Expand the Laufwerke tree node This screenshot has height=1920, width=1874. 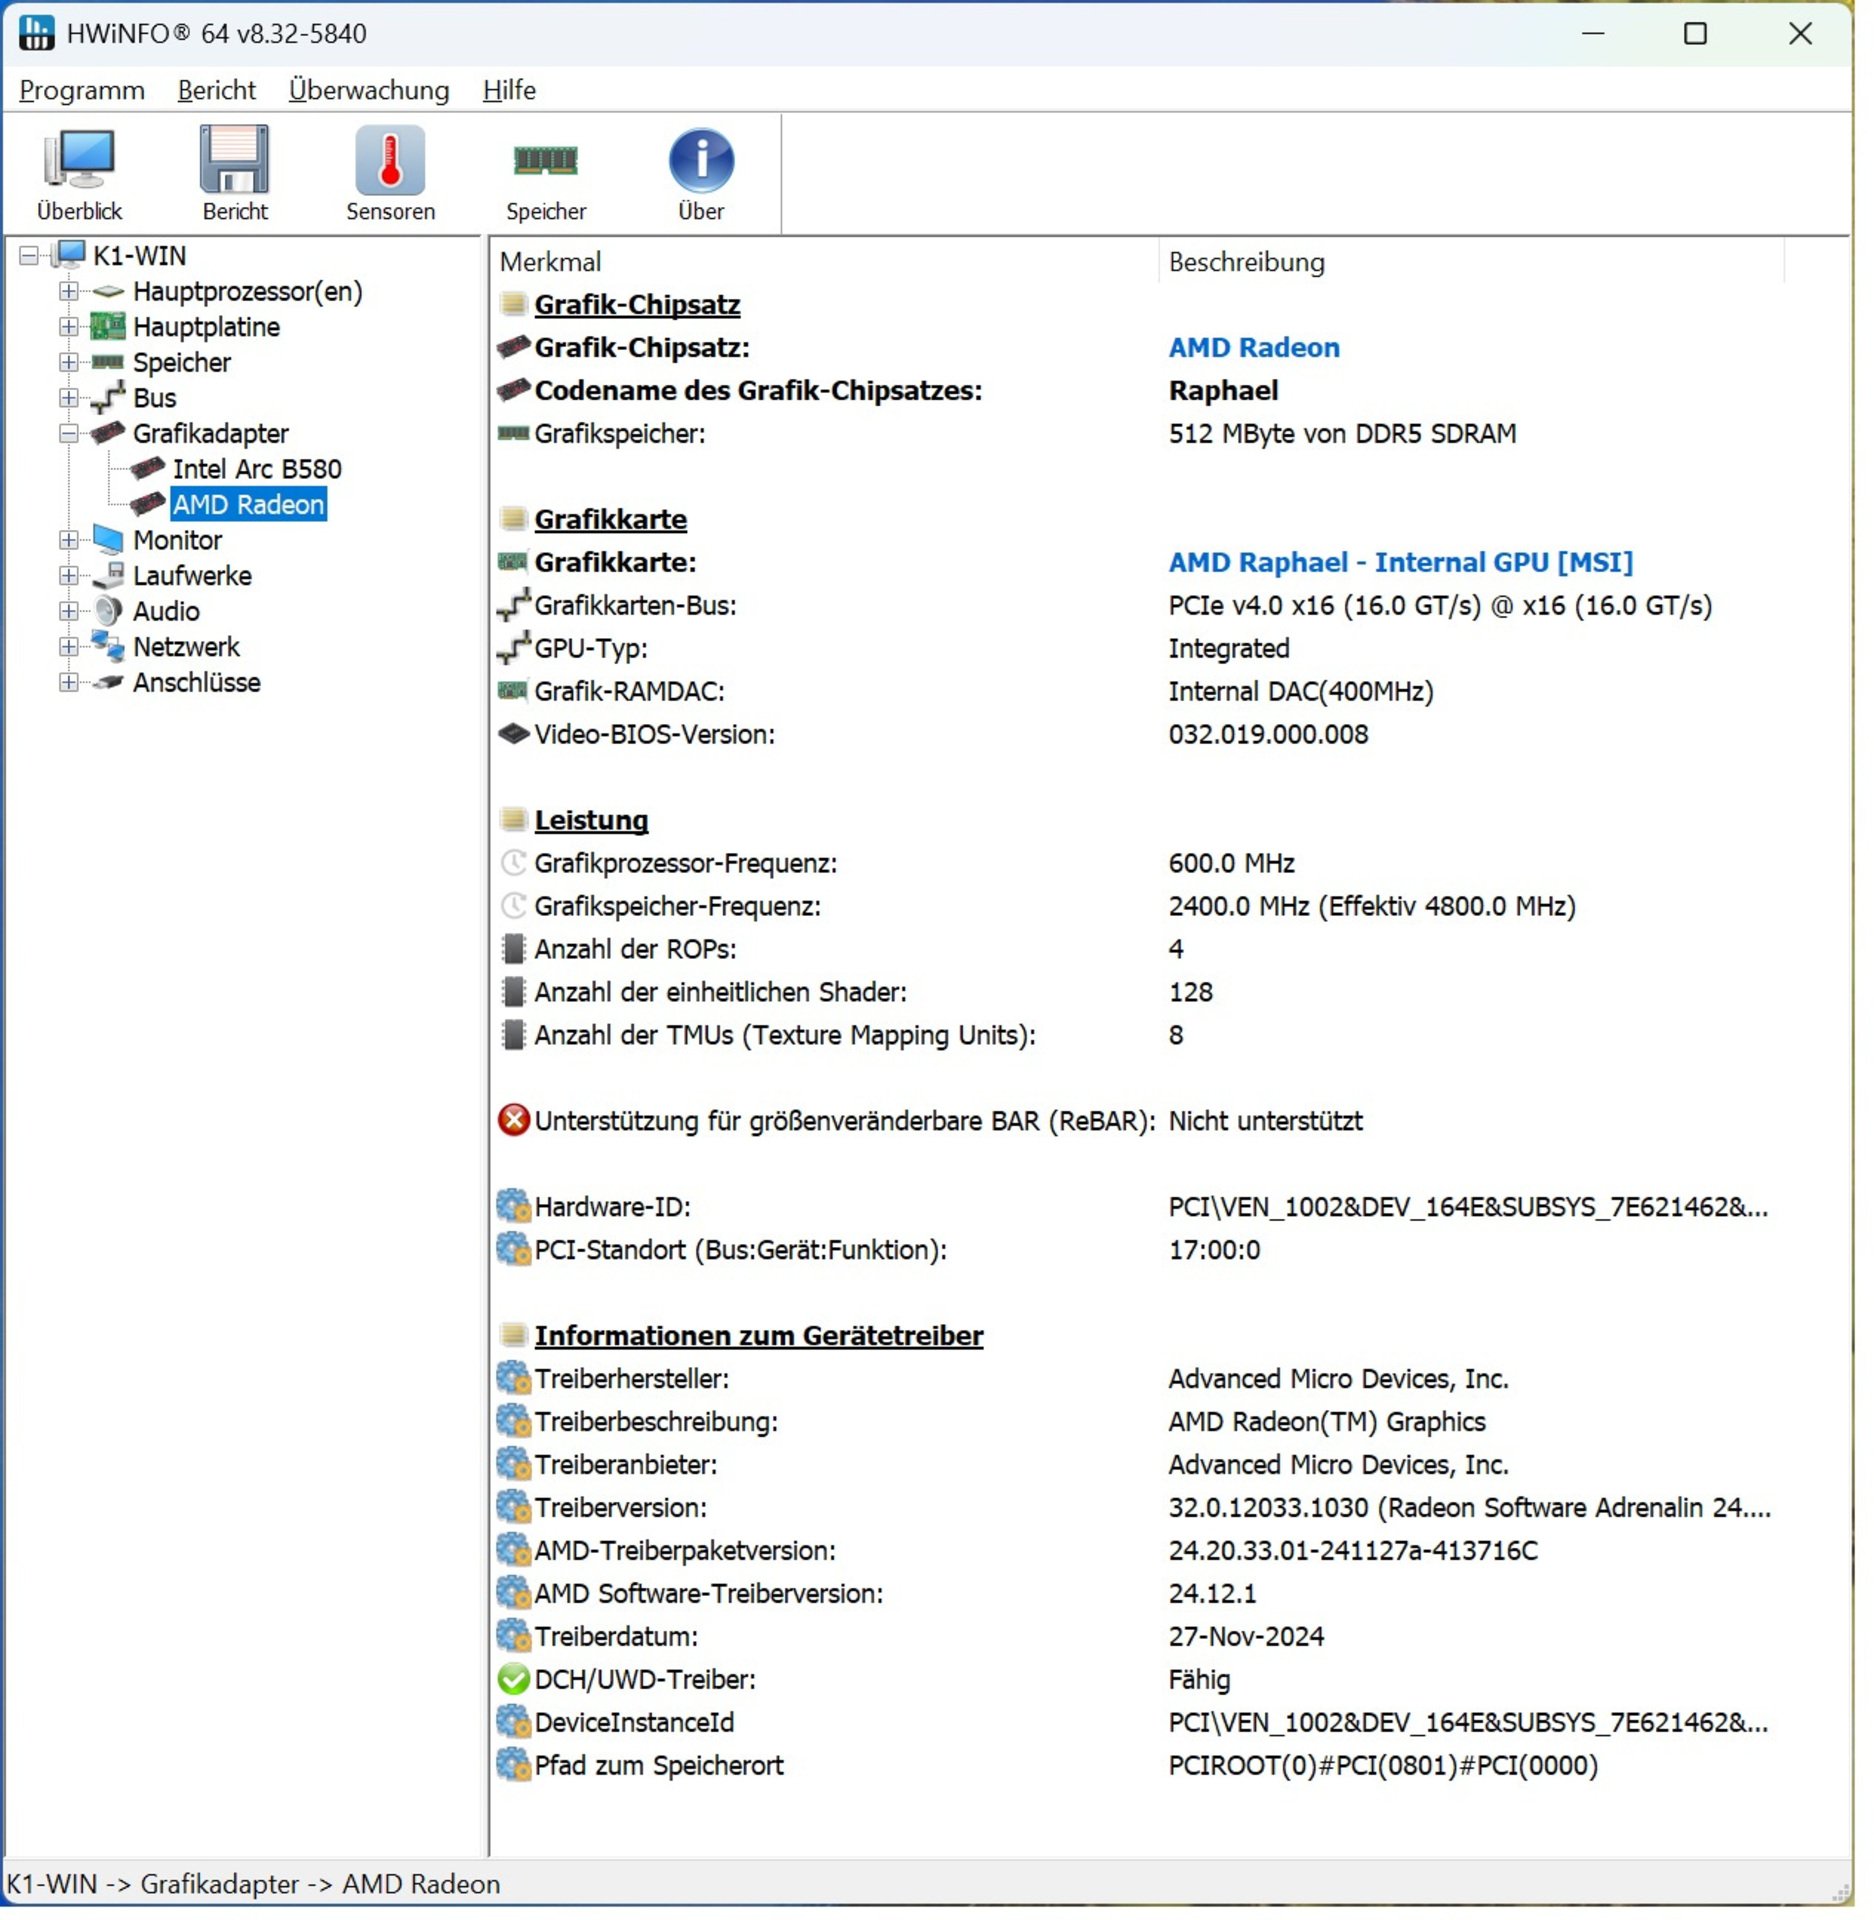pos(69,577)
